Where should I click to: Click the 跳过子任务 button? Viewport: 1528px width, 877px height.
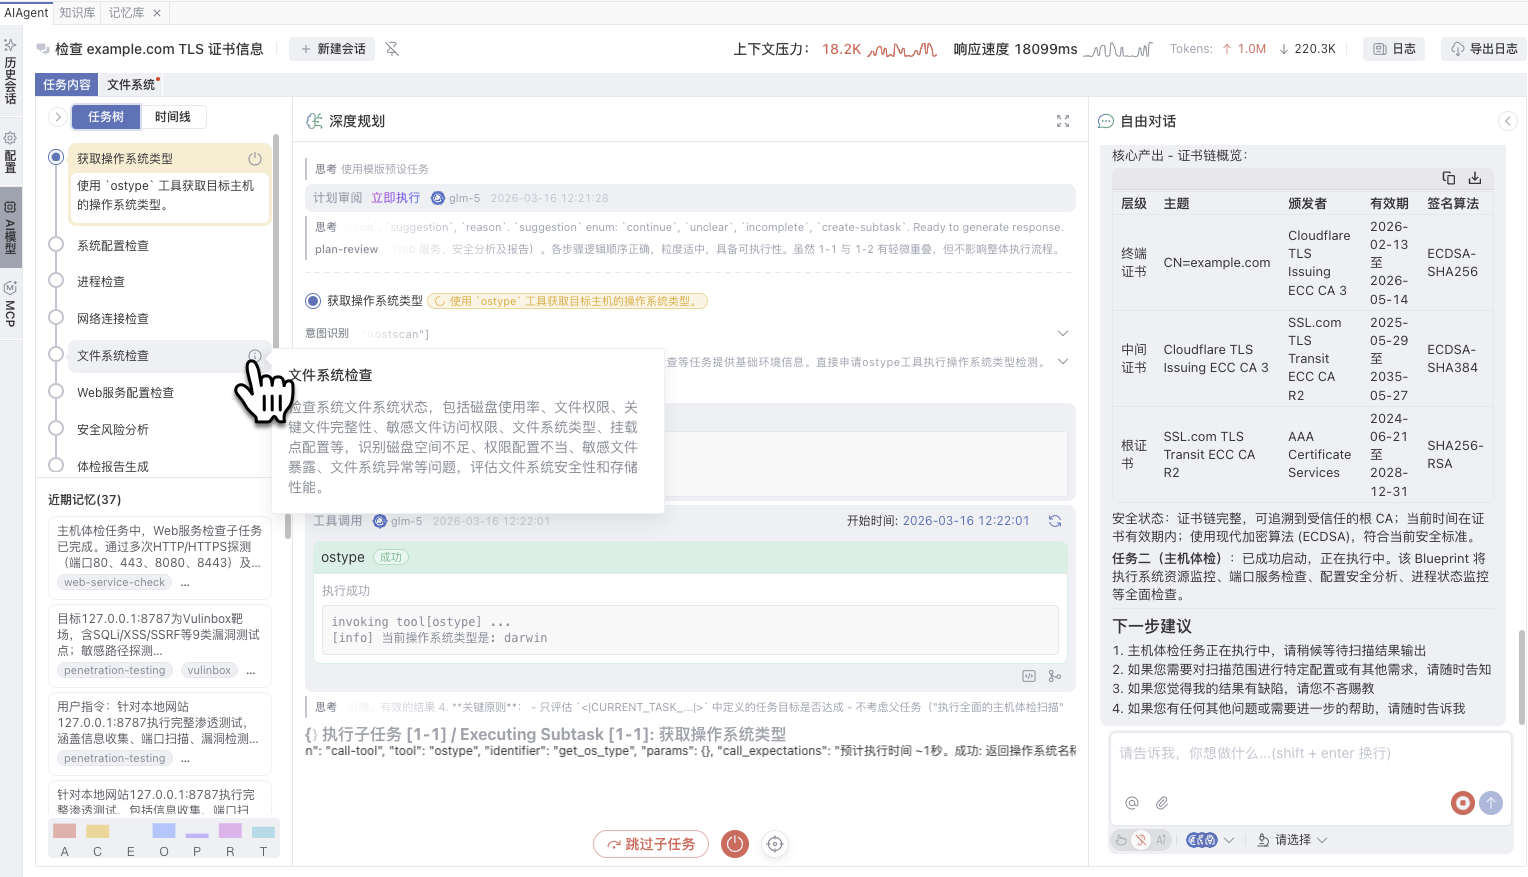coord(651,844)
